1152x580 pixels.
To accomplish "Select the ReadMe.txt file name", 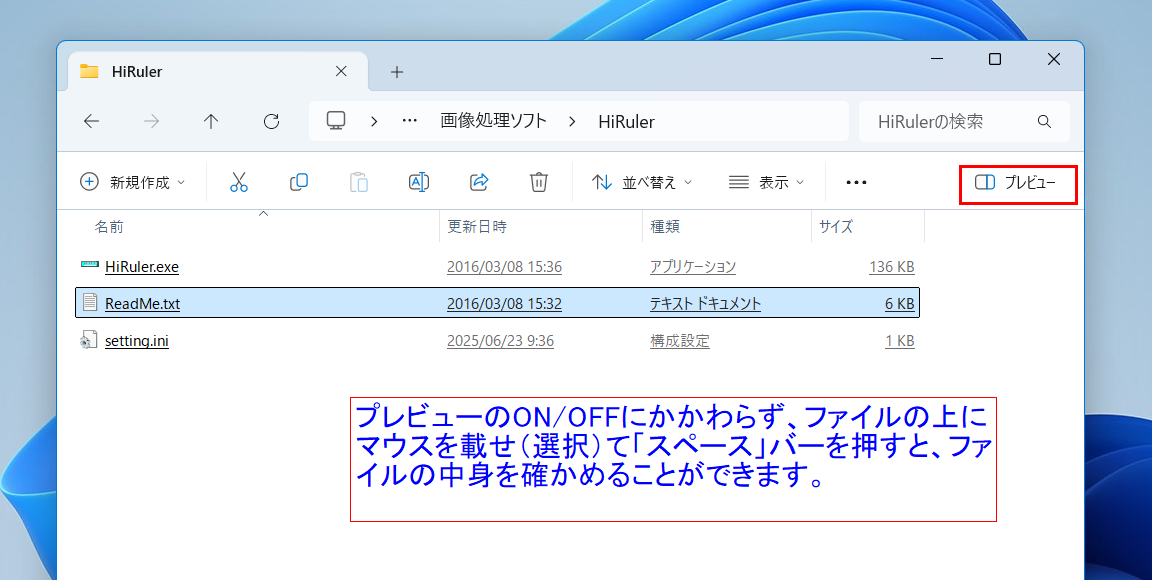I will click(x=143, y=304).
